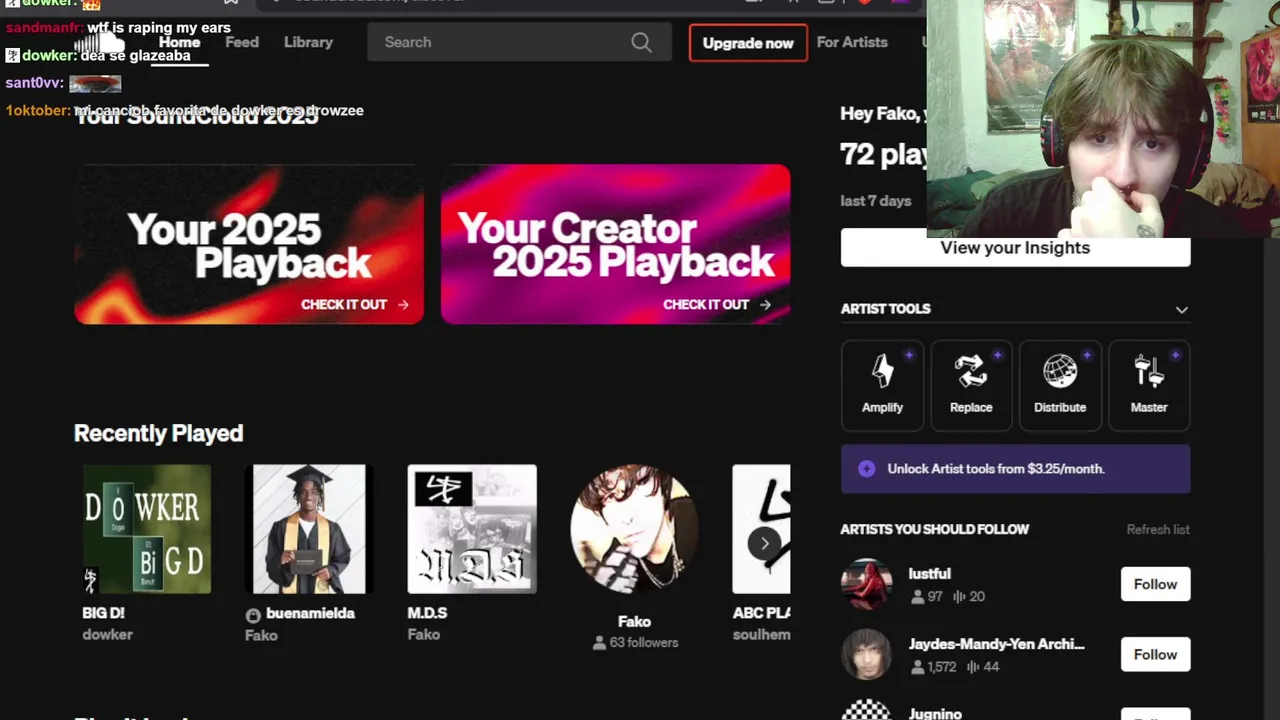Open the Feed tab

pos(242,42)
